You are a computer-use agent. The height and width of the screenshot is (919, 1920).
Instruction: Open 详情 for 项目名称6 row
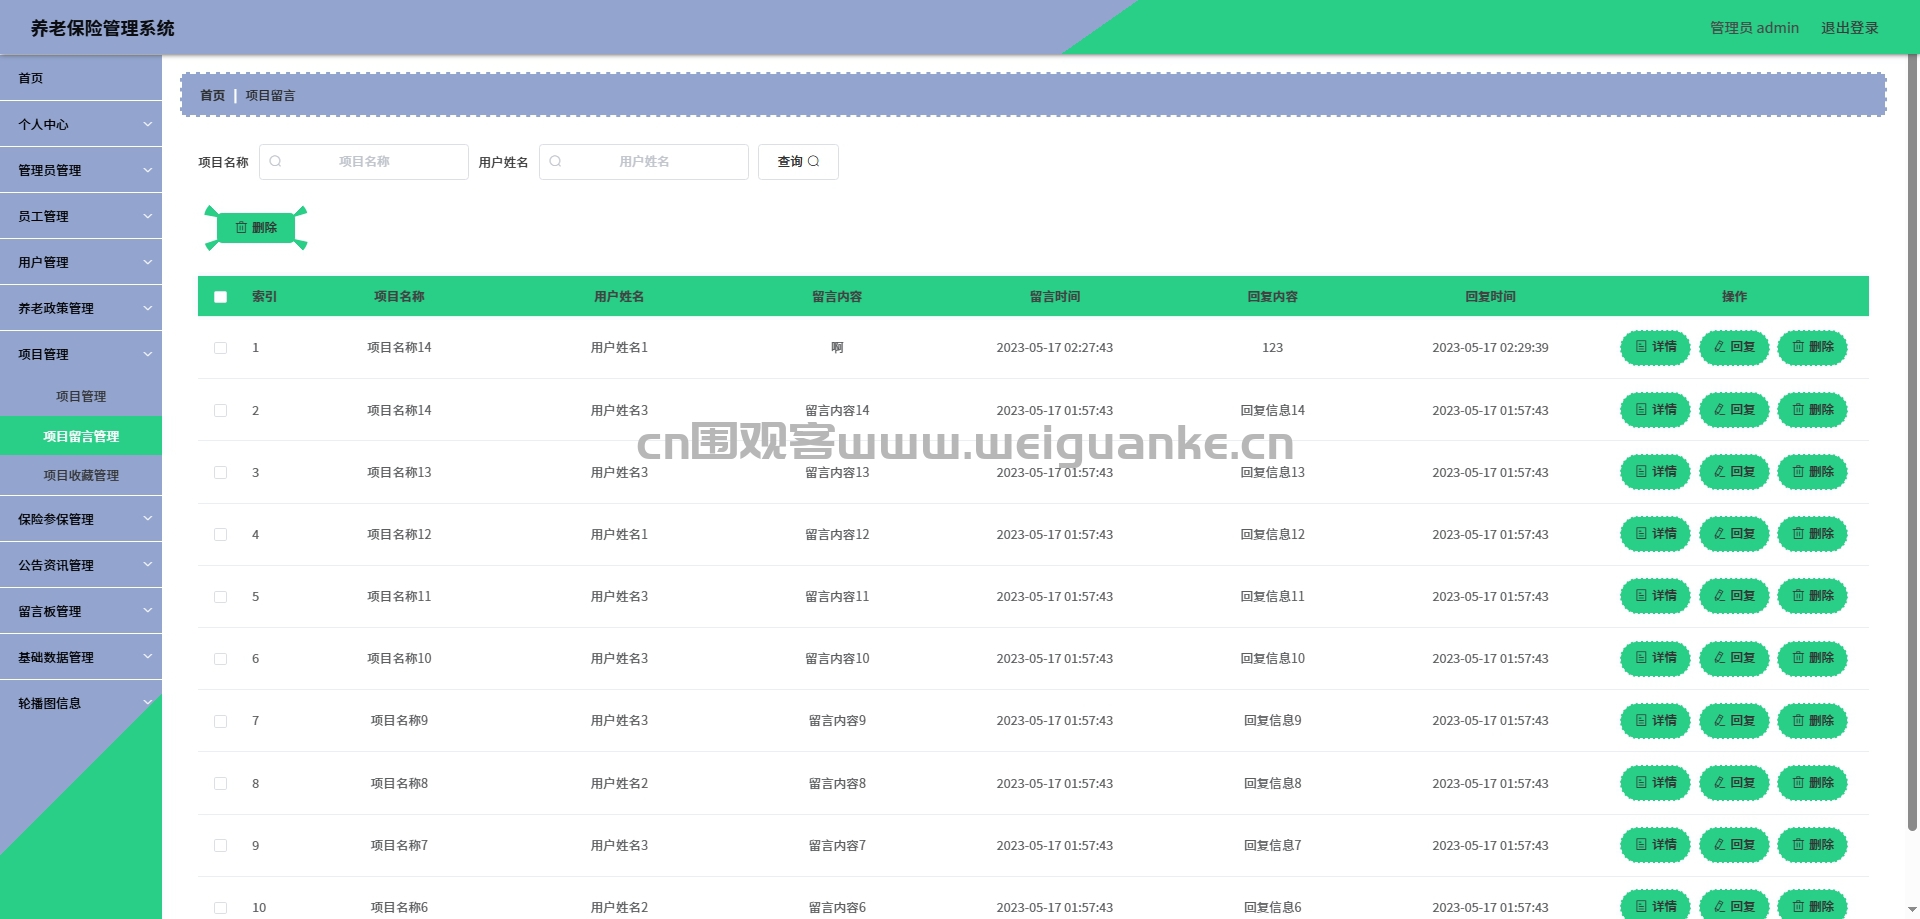coord(1655,905)
